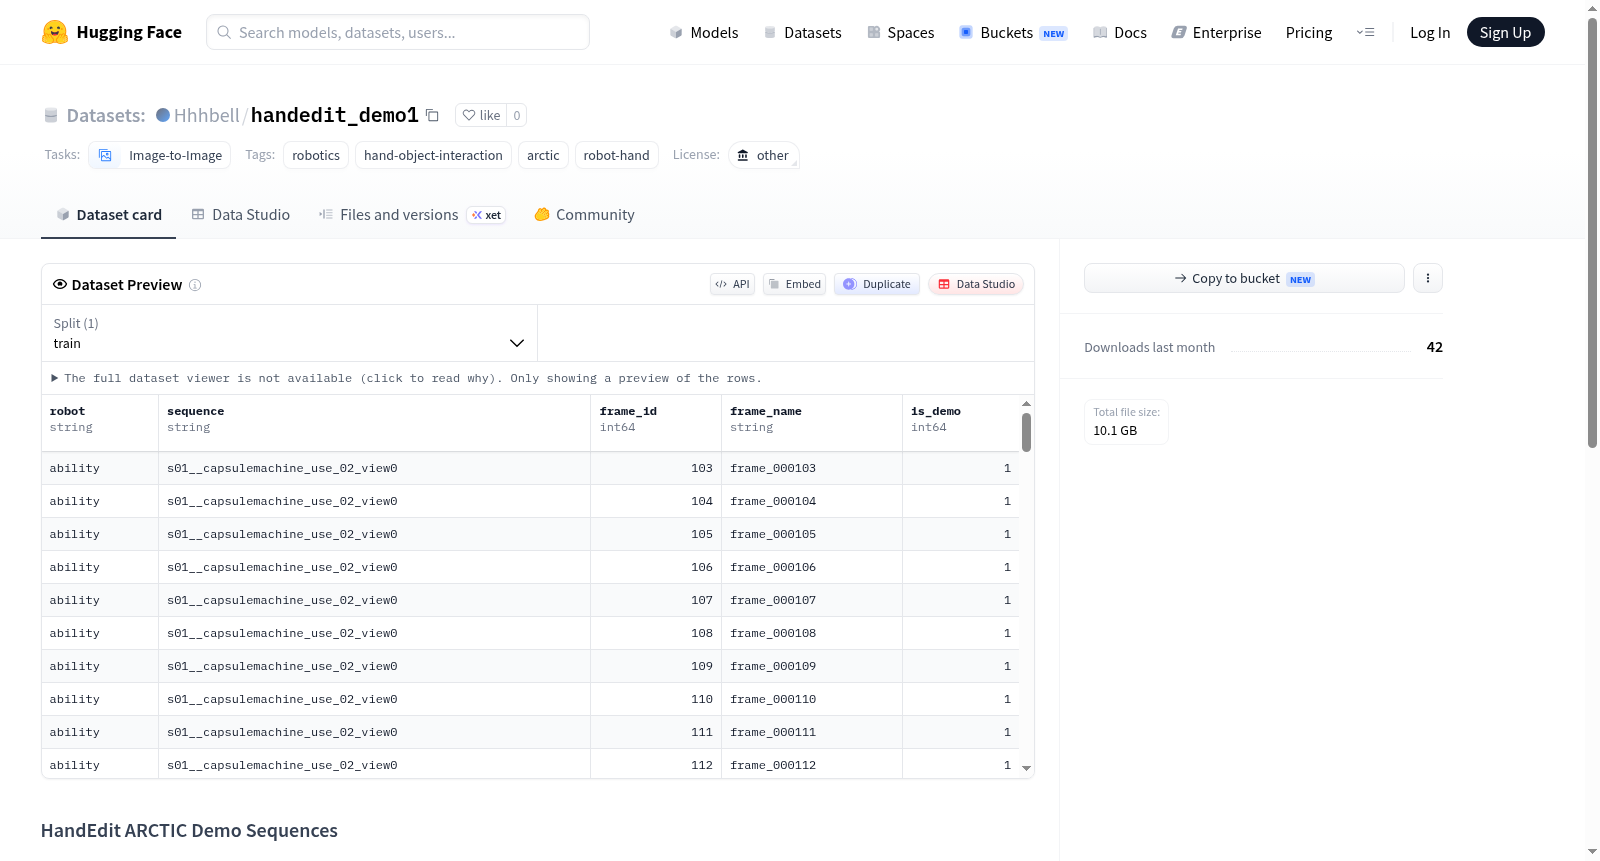Click the Log In link
The width and height of the screenshot is (1600, 861).
1430,32
